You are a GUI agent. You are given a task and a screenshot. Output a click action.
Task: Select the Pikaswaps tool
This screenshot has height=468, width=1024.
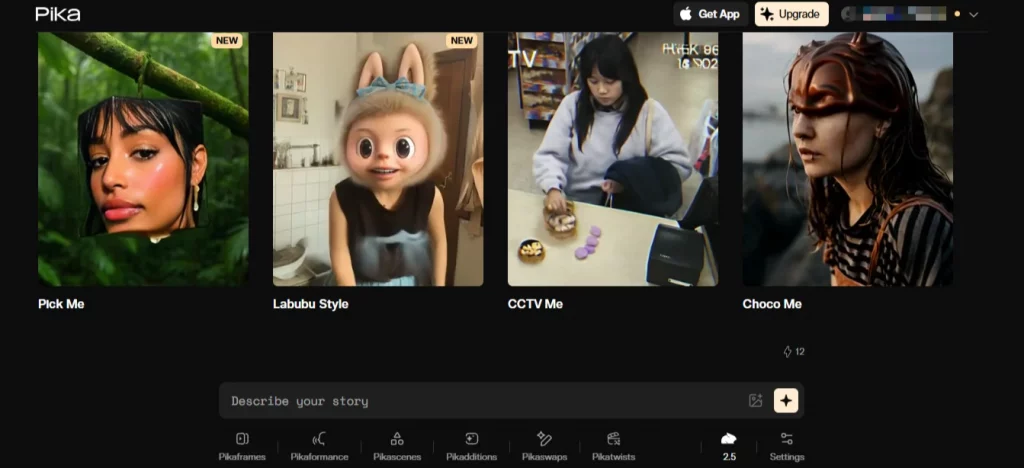pos(544,445)
